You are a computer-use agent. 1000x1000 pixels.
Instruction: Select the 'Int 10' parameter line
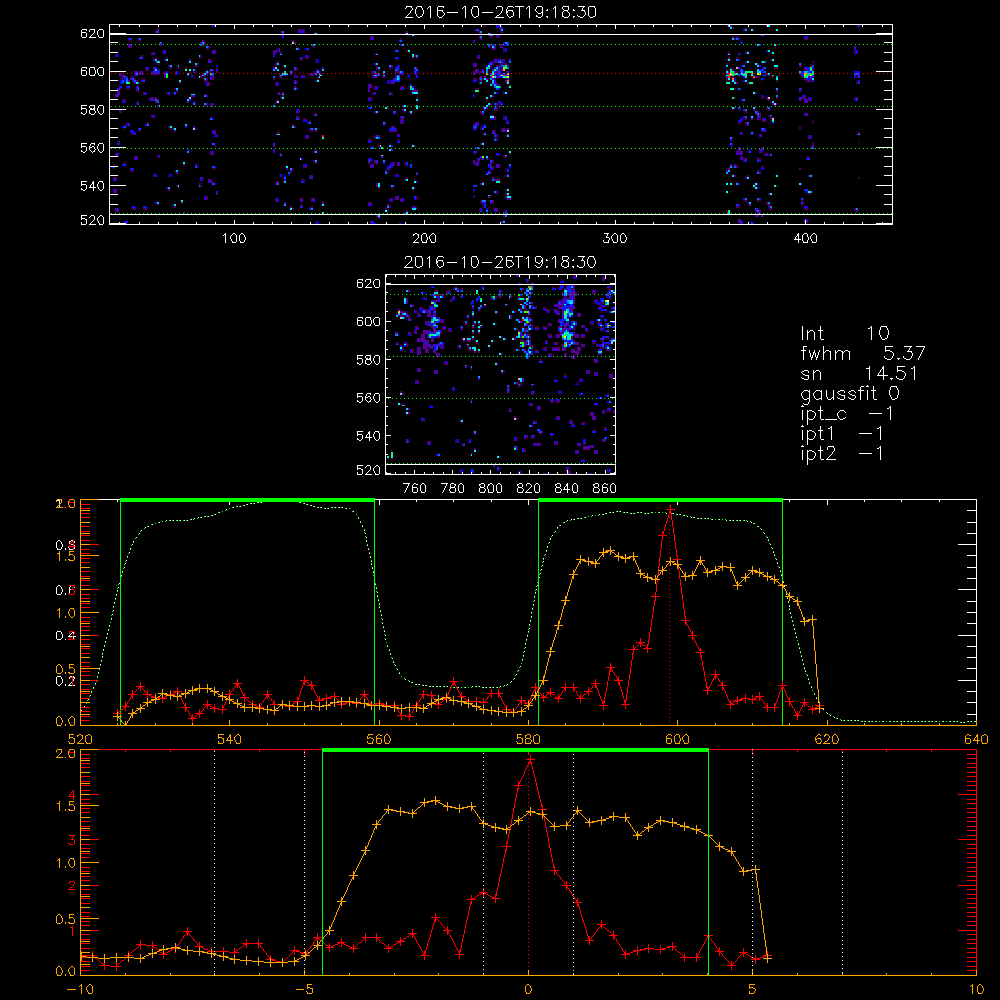[x=845, y=334]
